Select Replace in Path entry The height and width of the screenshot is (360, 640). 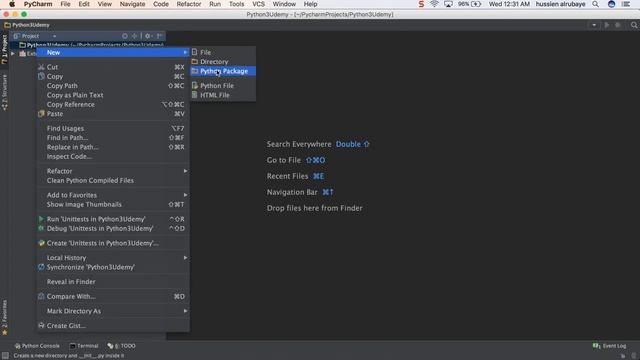(113, 147)
